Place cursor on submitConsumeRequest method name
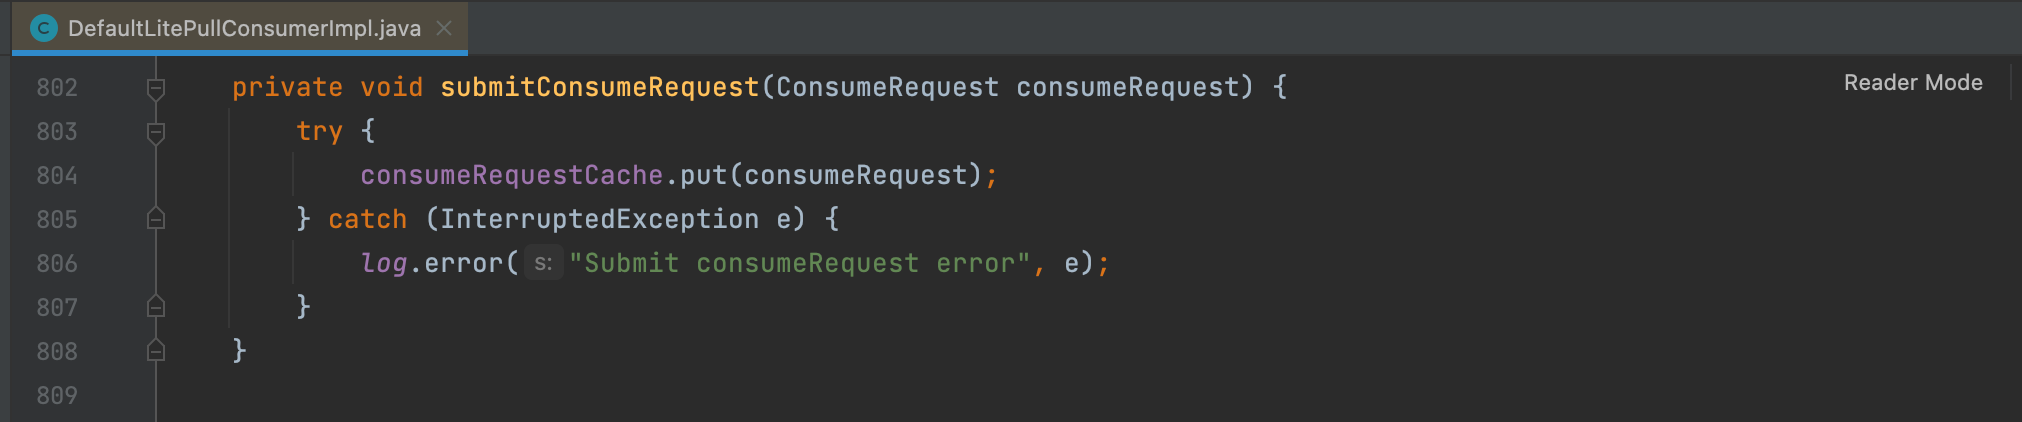 pyautogui.click(x=600, y=88)
